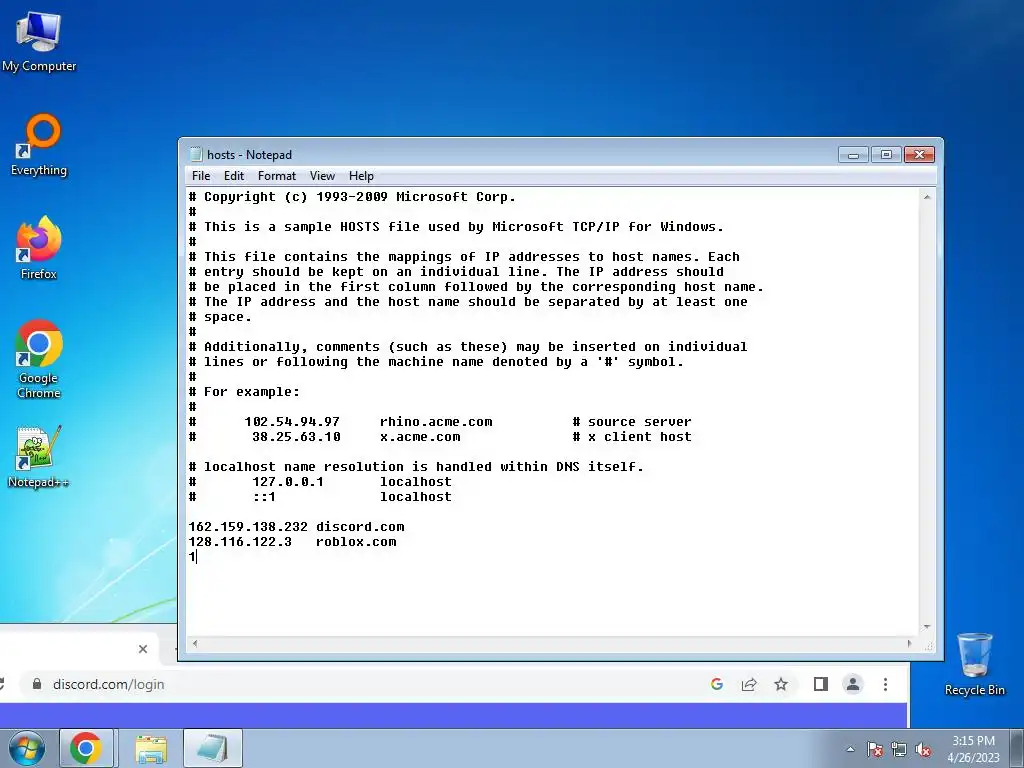Click the vertical scrollbar down arrow in Notepad

(927, 627)
